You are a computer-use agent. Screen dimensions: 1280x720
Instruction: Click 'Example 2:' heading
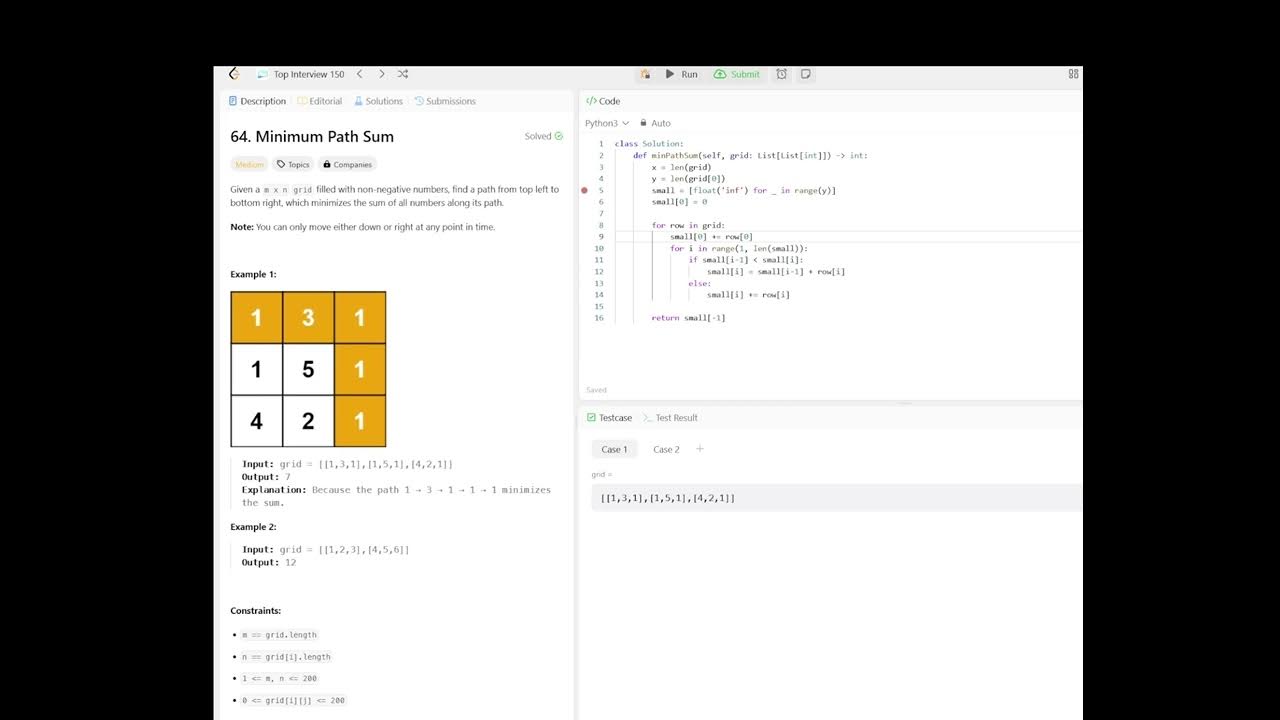click(254, 527)
